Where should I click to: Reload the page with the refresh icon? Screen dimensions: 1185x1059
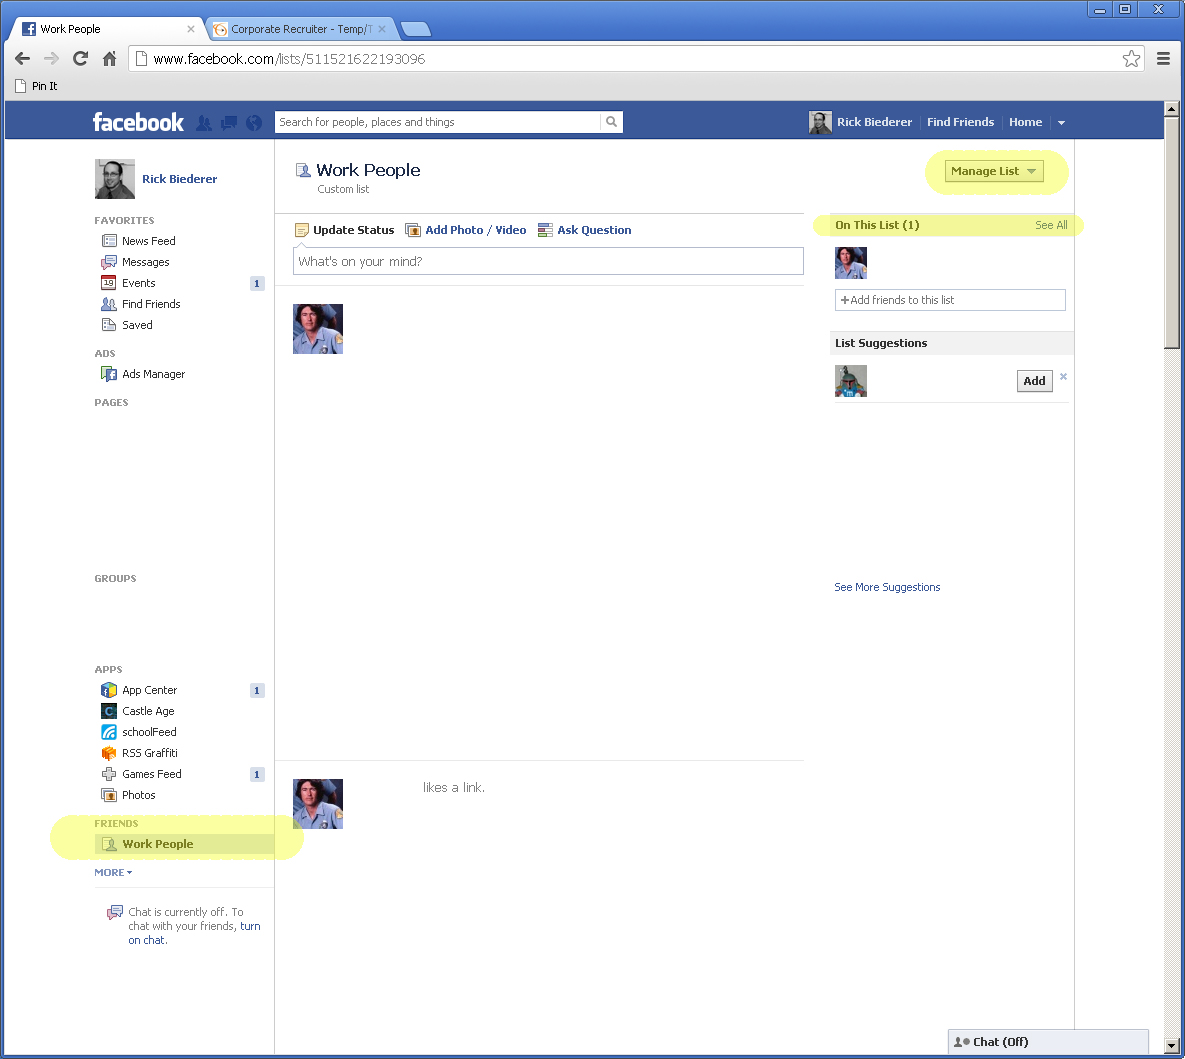click(80, 58)
